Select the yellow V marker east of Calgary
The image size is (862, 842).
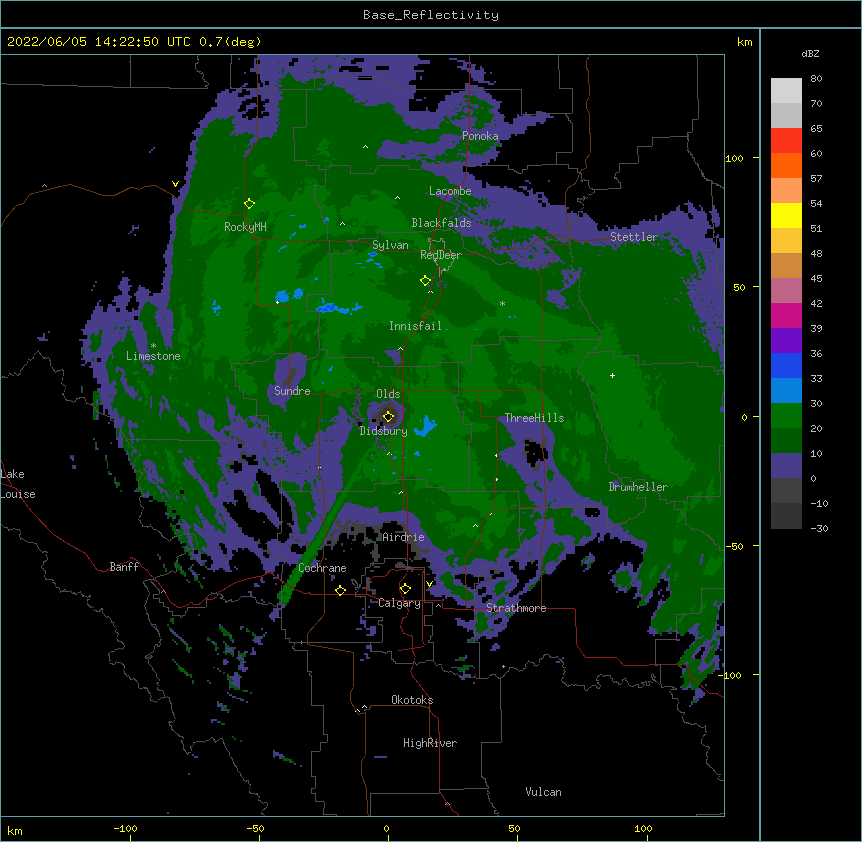click(x=429, y=584)
